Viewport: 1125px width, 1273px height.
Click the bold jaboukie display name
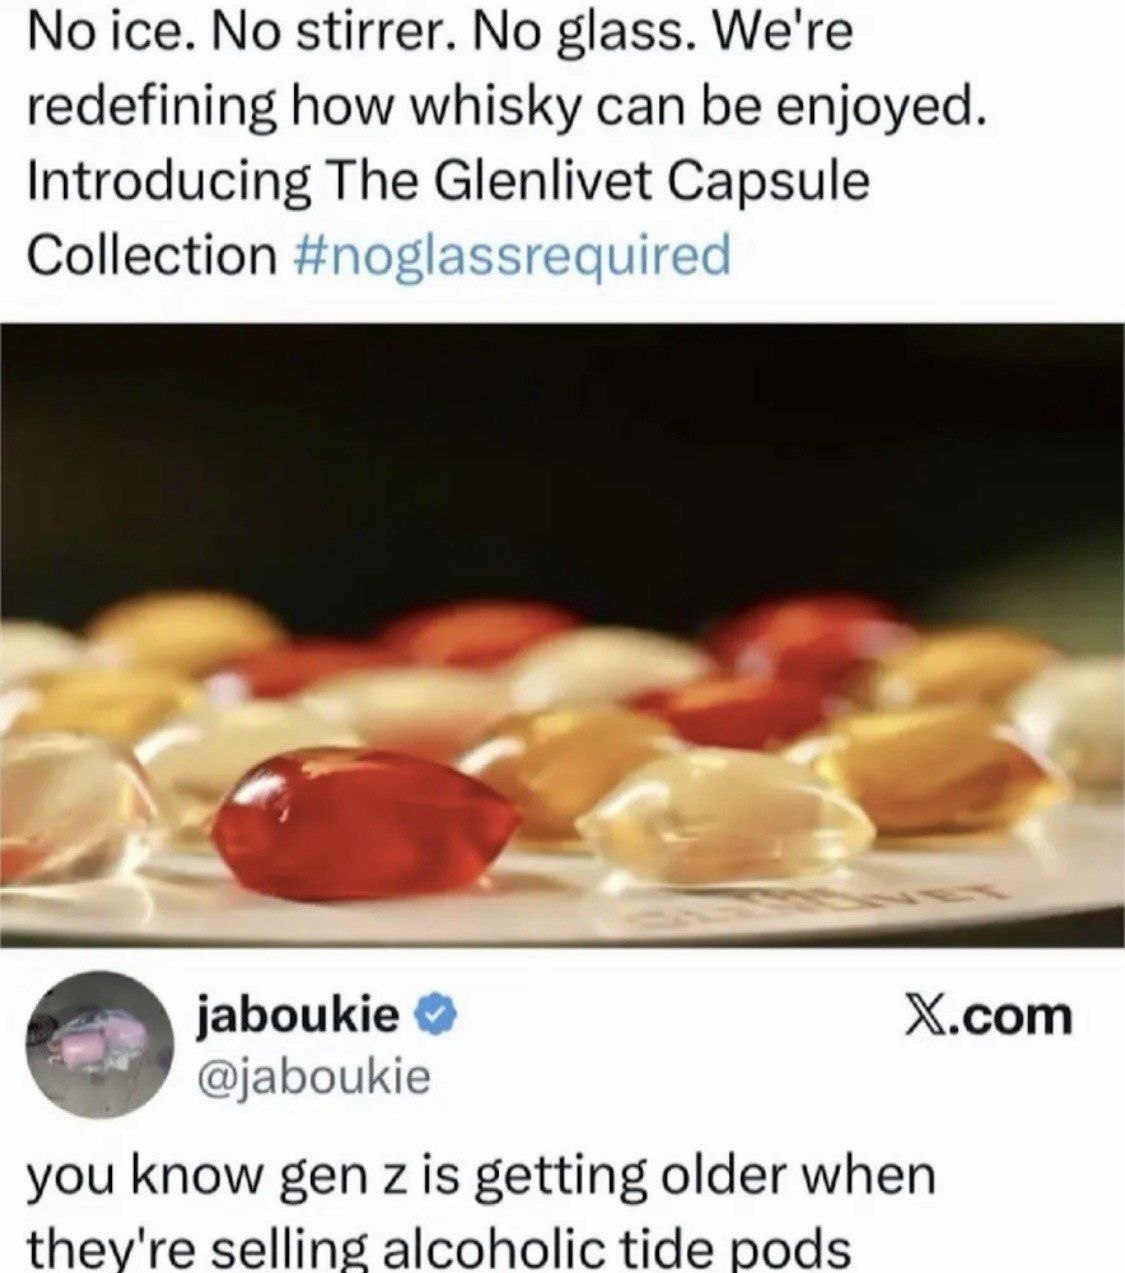pyautogui.click(x=300, y=1016)
